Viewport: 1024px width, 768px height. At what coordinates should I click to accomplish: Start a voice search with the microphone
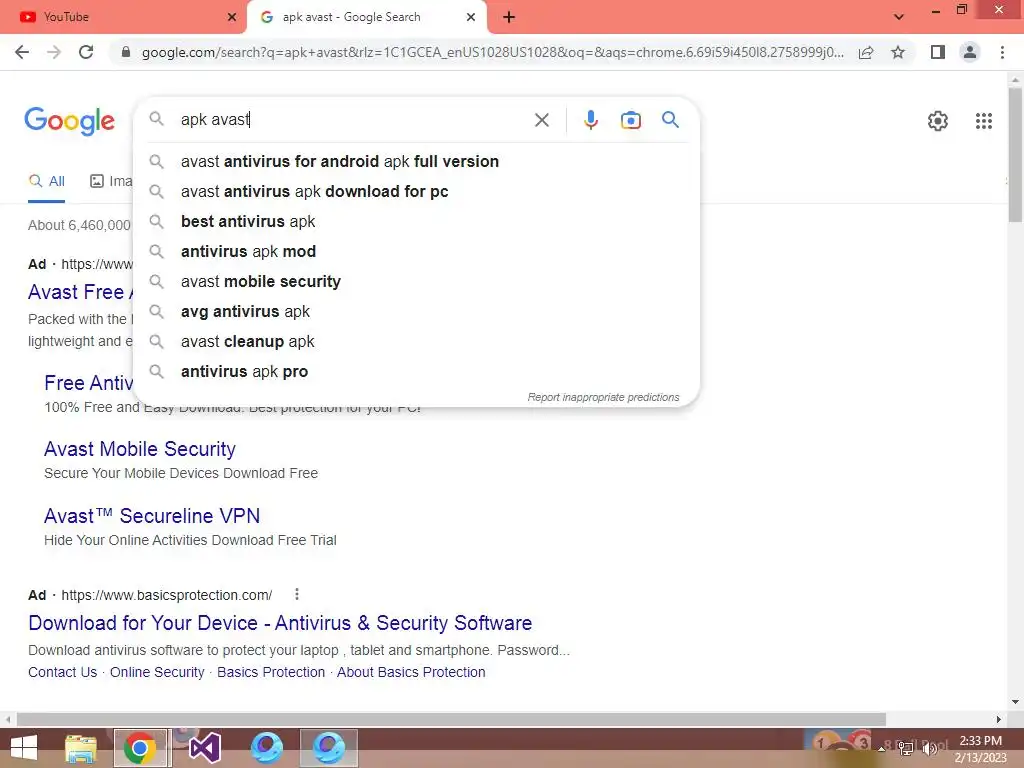[591, 120]
